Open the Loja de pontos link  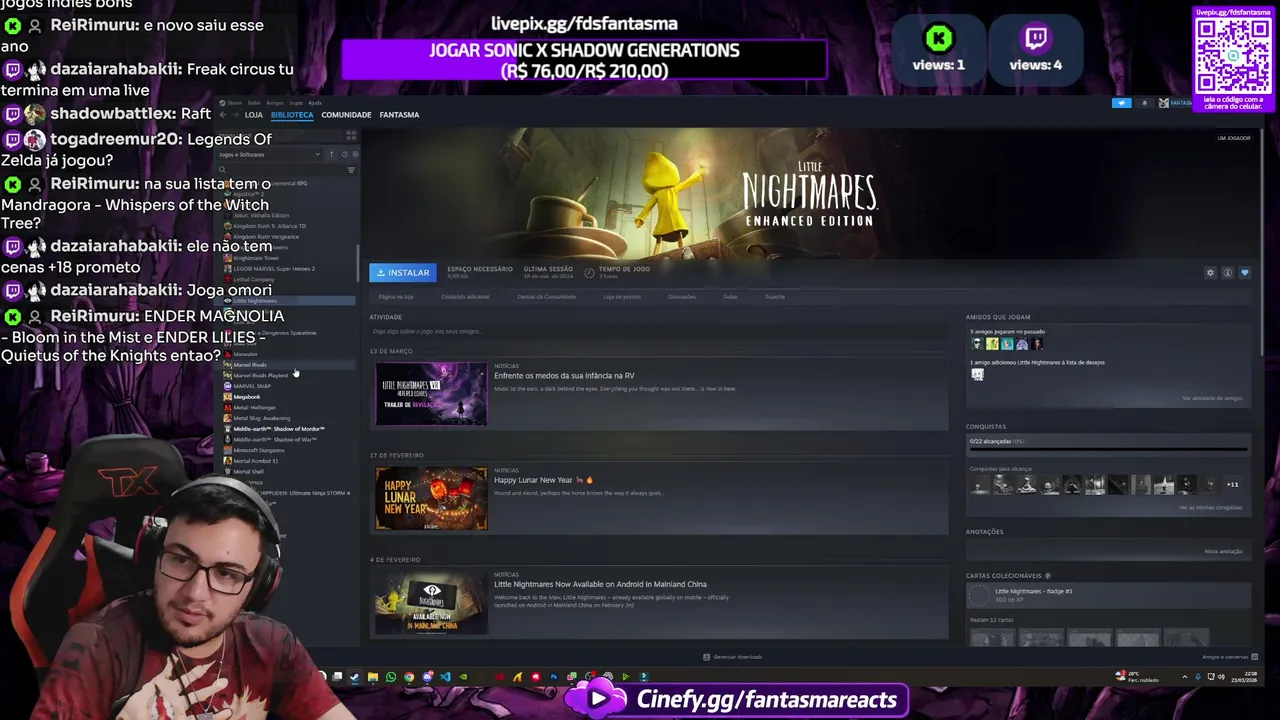pos(622,297)
